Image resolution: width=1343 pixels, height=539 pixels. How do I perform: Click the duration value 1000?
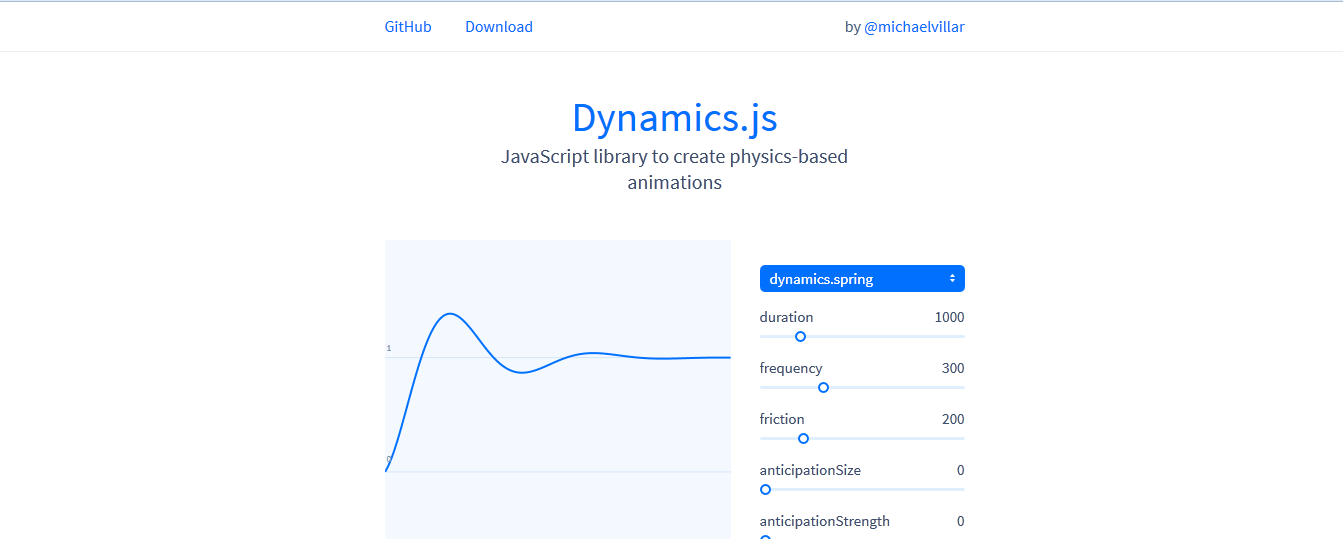949,317
